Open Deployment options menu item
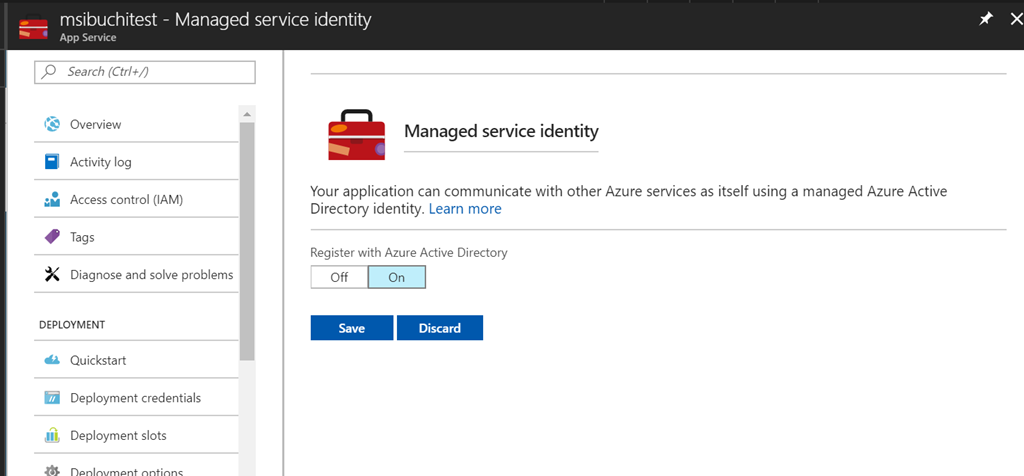 (126, 470)
